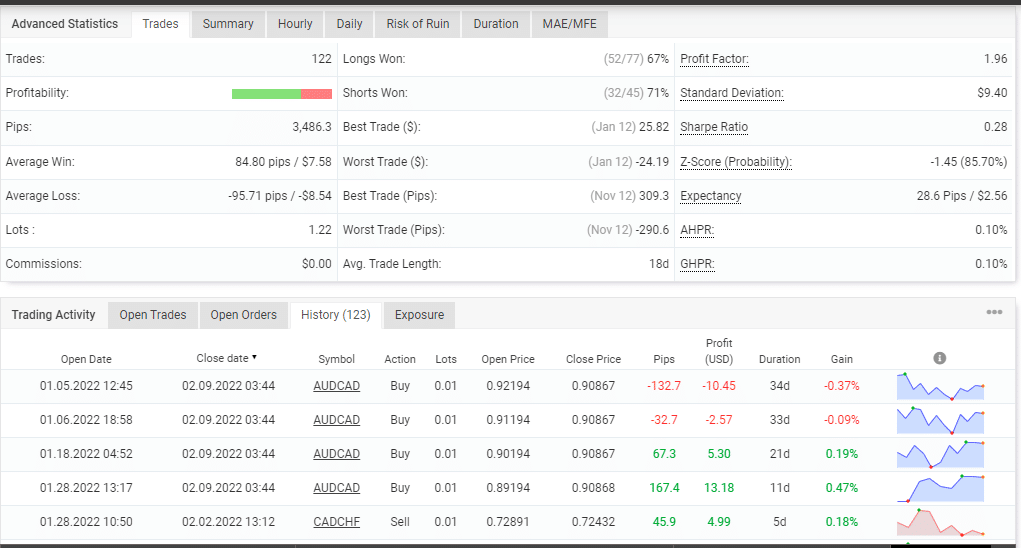Click the sparkline chart for the 01.05.2022 AUDCAD trade
Screen dimensions: 1021x548
(940, 386)
